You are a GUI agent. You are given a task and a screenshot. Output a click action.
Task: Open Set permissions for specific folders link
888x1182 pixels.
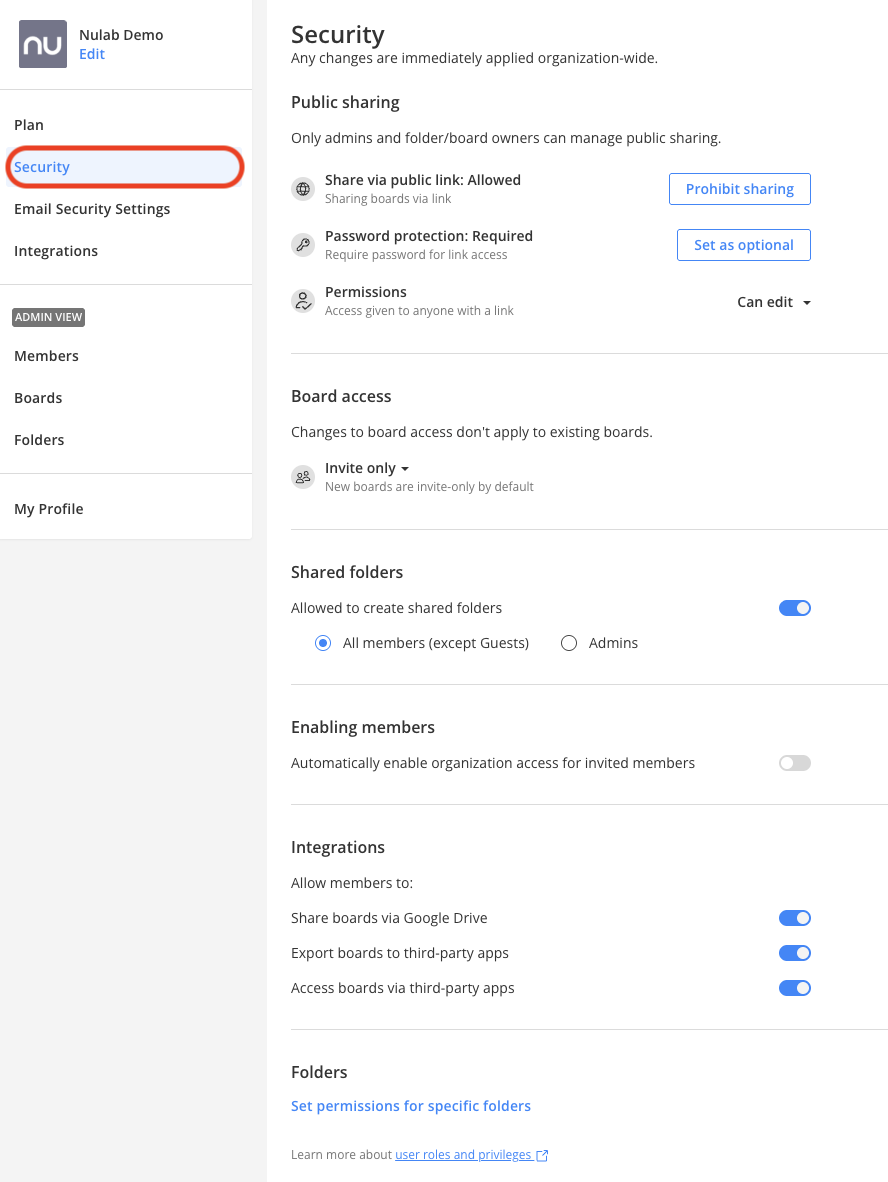(411, 1106)
